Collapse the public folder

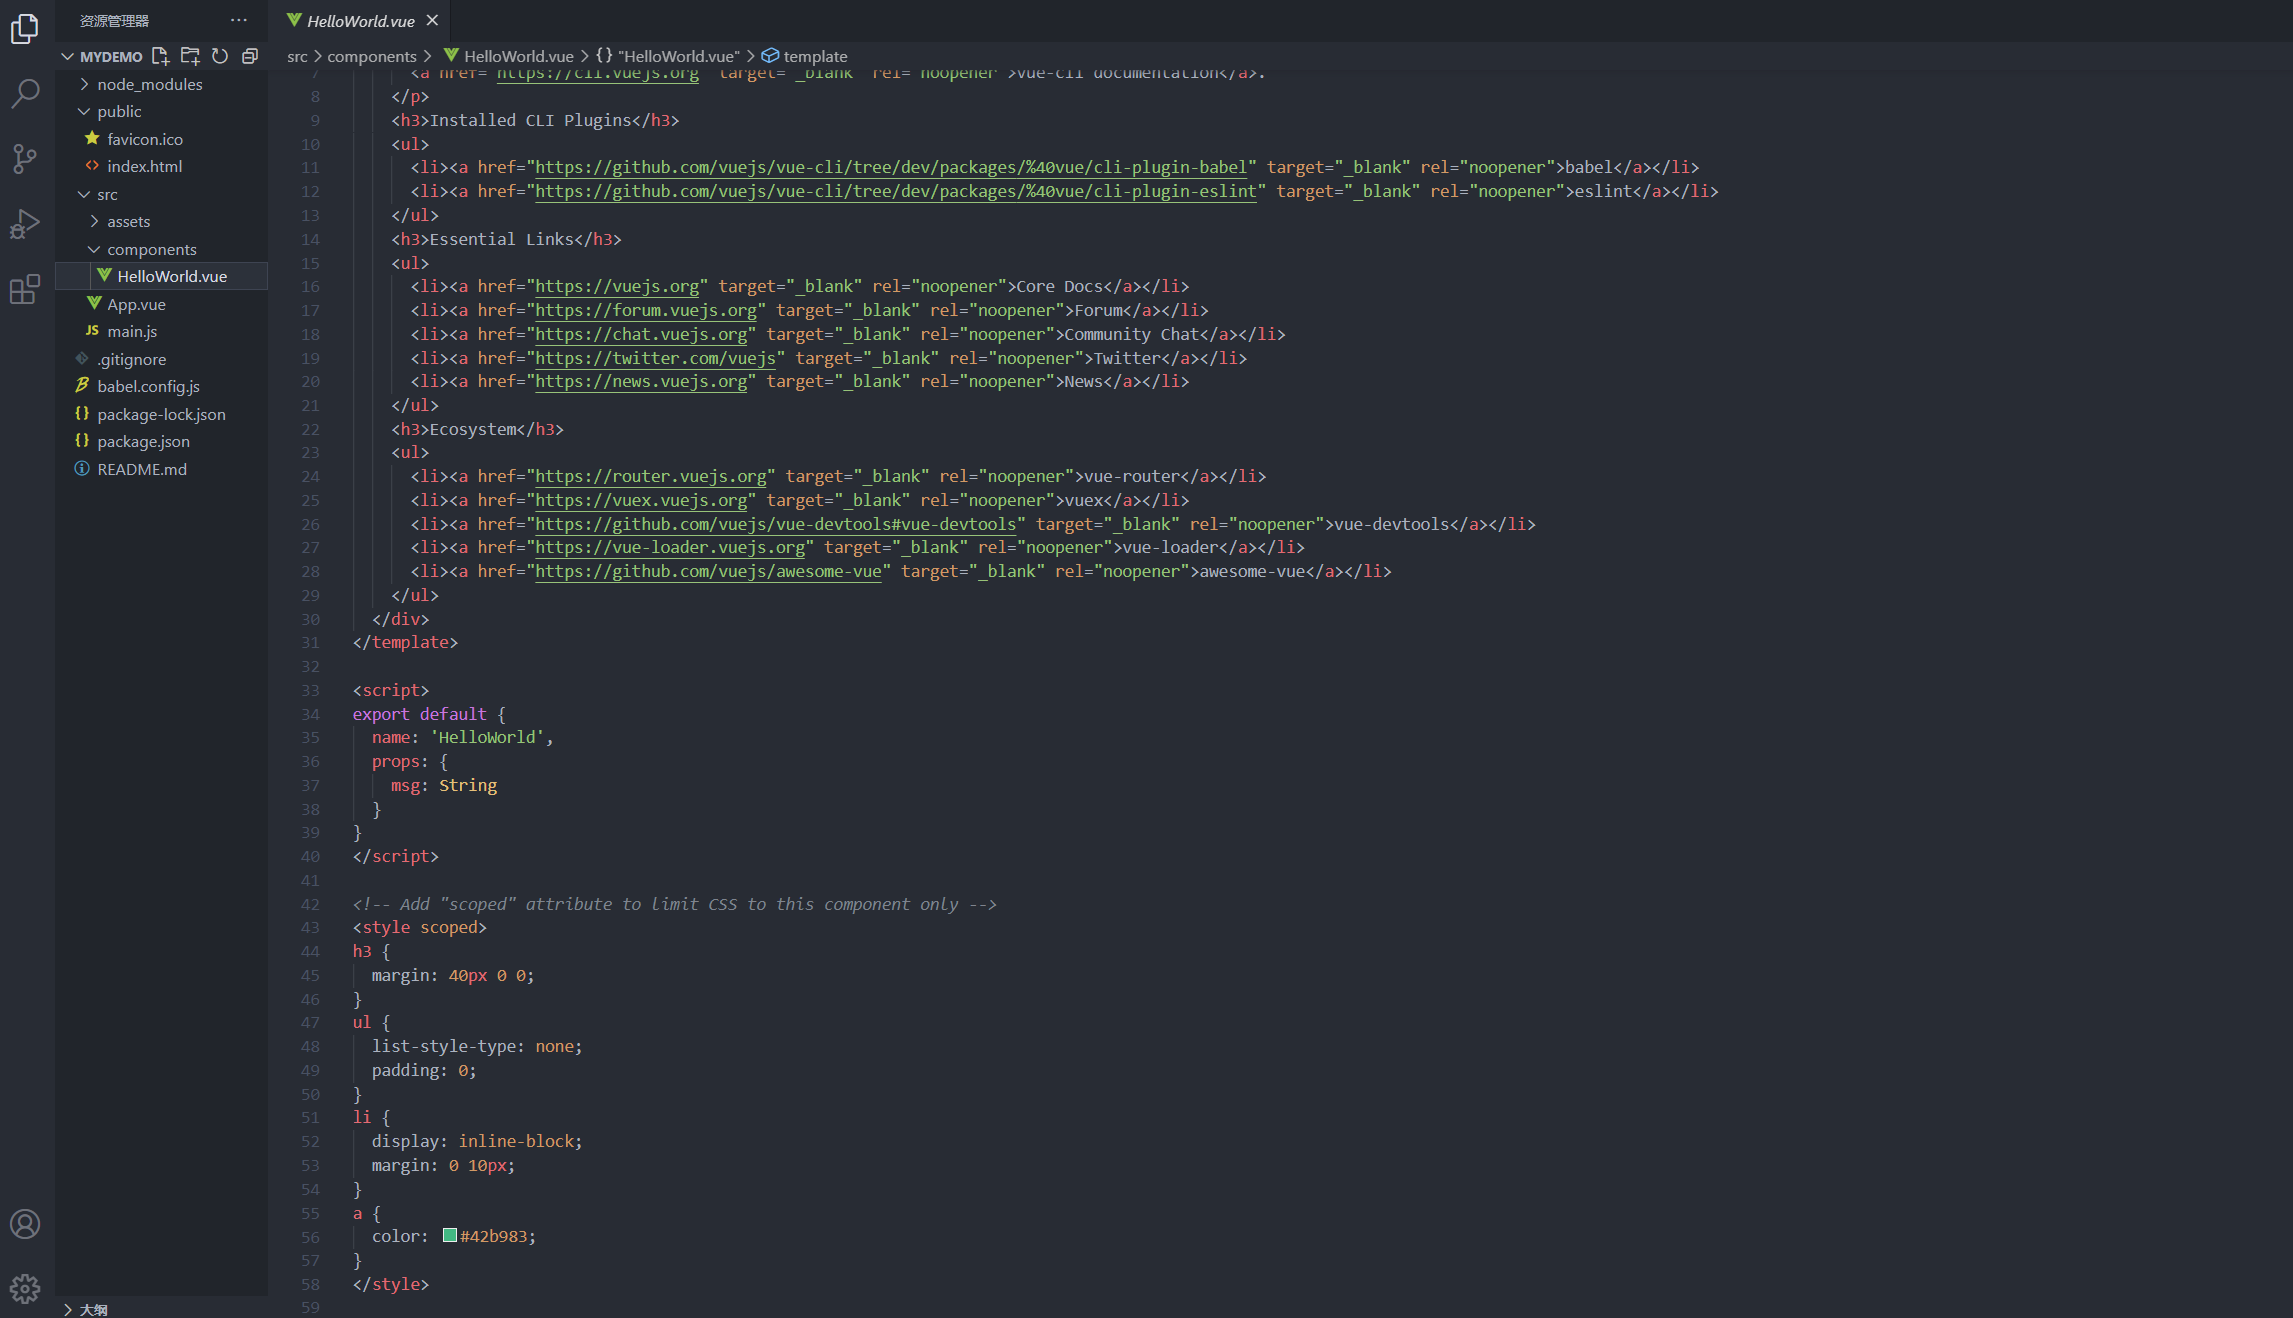(119, 111)
